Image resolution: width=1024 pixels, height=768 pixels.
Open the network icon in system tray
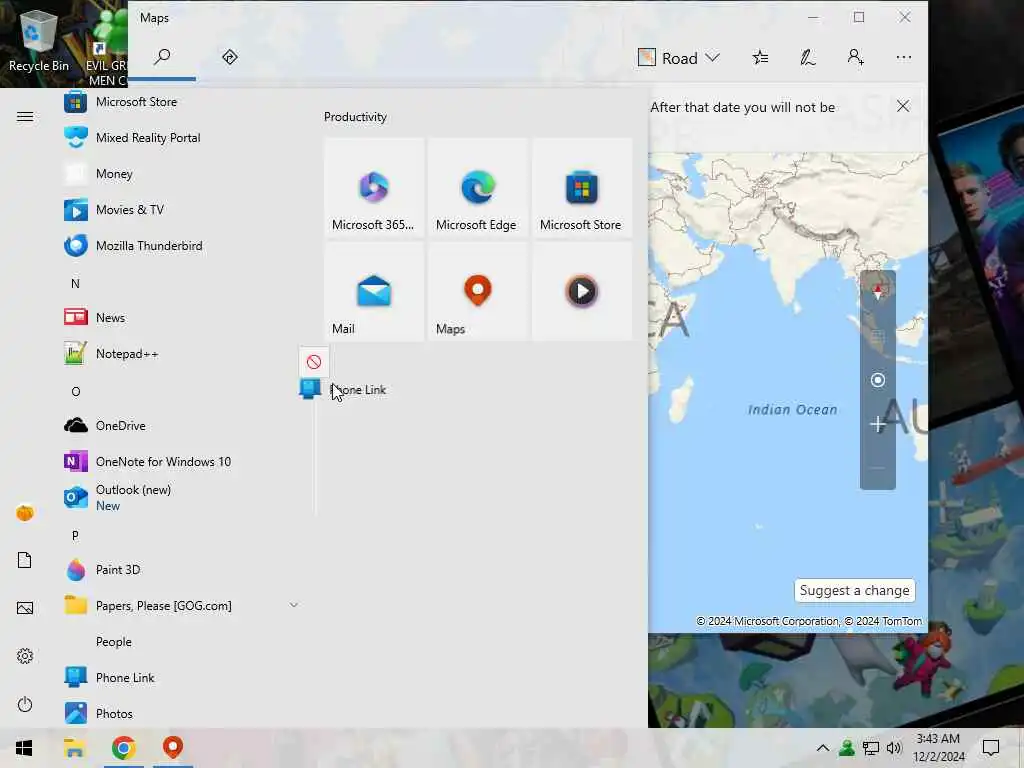[871, 748]
